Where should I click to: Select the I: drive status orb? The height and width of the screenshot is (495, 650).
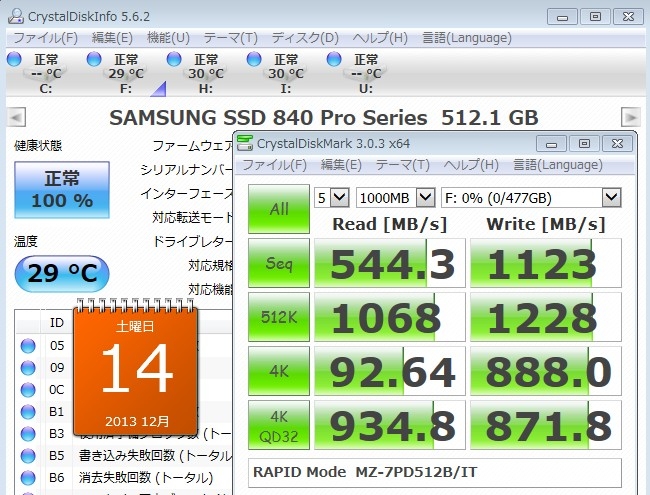click(254, 59)
